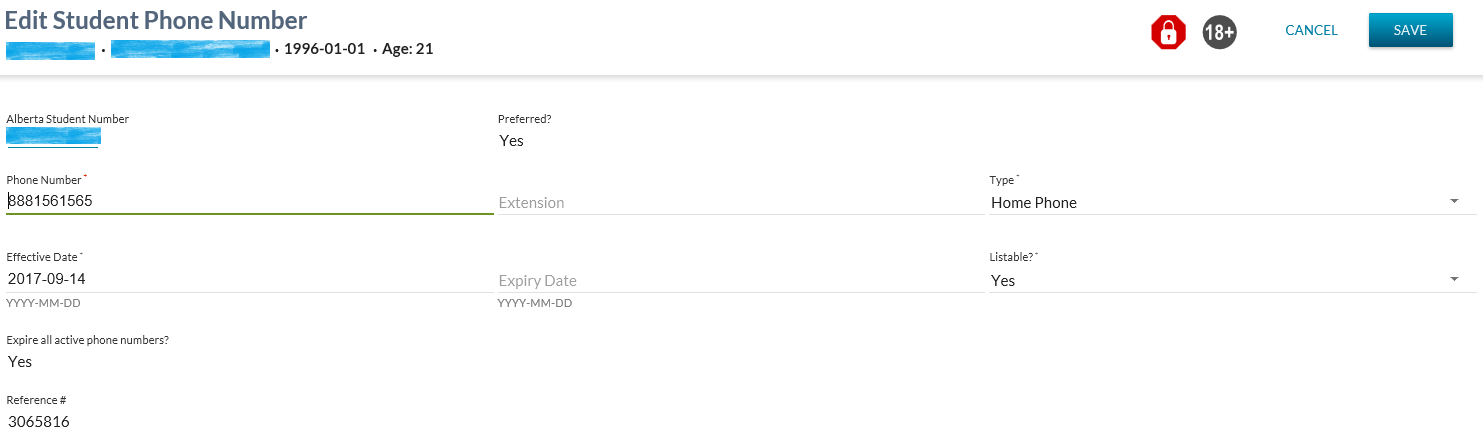Click the Listable? dropdown arrow
Image resolution: width=1483 pixels, height=441 pixels.
tap(1454, 280)
